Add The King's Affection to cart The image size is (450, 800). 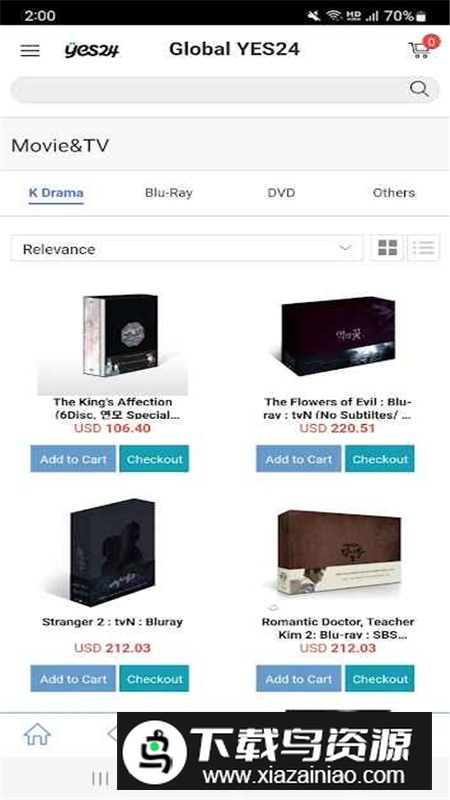[73, 459]
